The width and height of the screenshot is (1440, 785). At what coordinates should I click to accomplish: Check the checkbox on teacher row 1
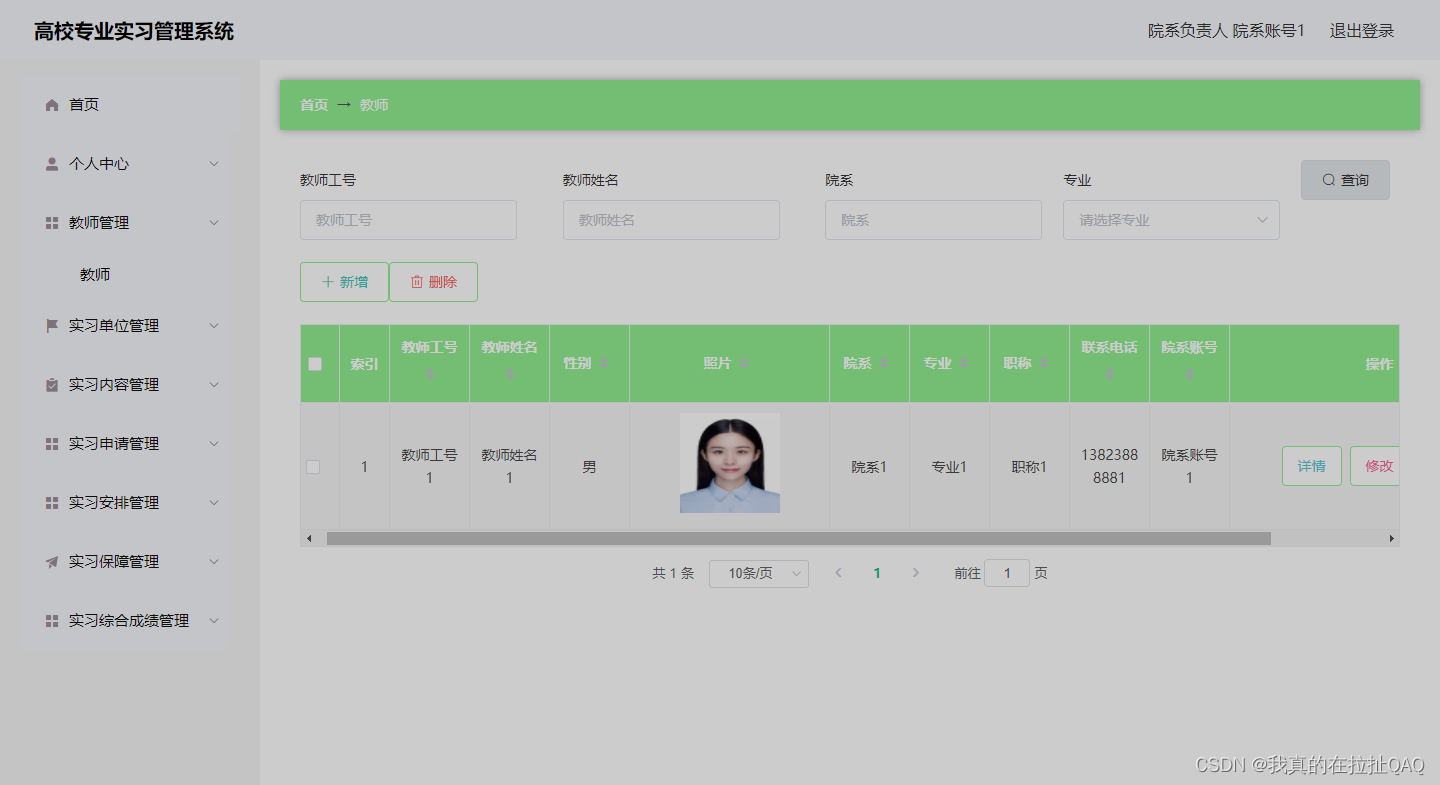[313, 466]
